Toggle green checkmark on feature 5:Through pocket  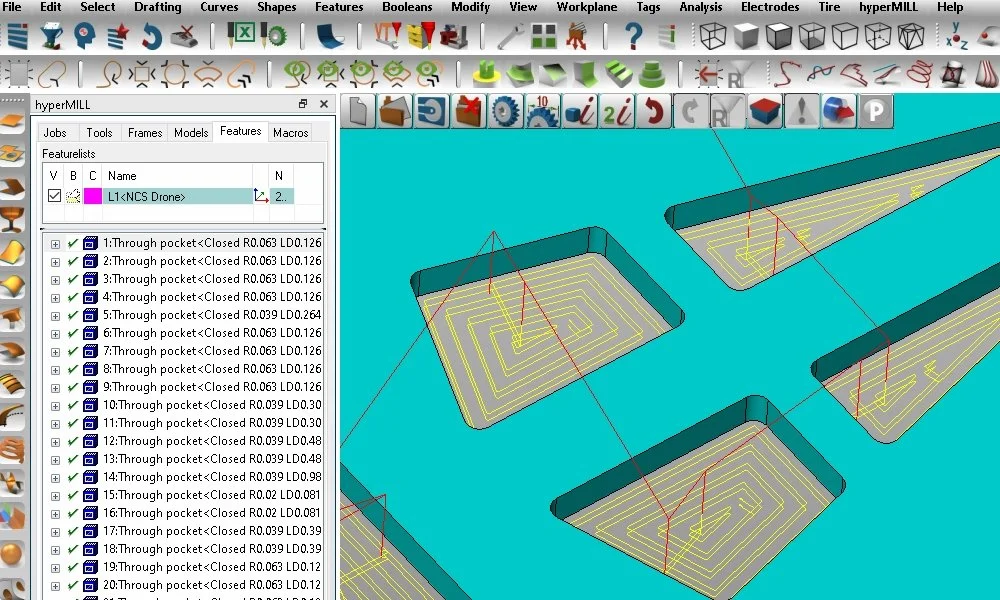click(x=73, y=315)
